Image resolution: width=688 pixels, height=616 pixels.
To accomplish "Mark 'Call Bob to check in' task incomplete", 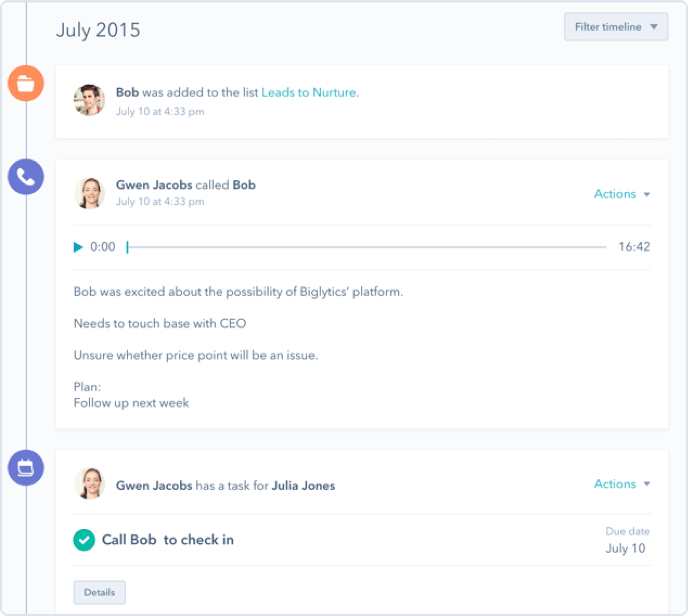I will pyautogui.click(x=84, y=540).
